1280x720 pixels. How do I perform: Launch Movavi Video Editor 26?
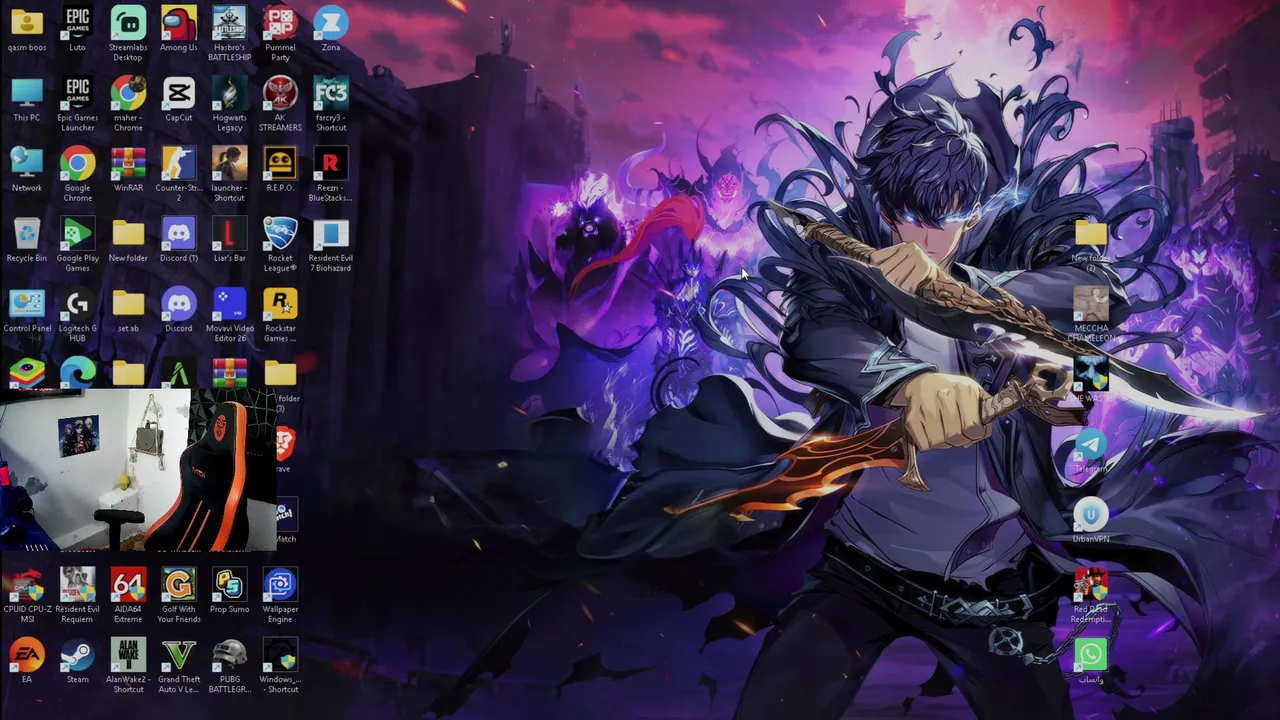click(229, 313)
